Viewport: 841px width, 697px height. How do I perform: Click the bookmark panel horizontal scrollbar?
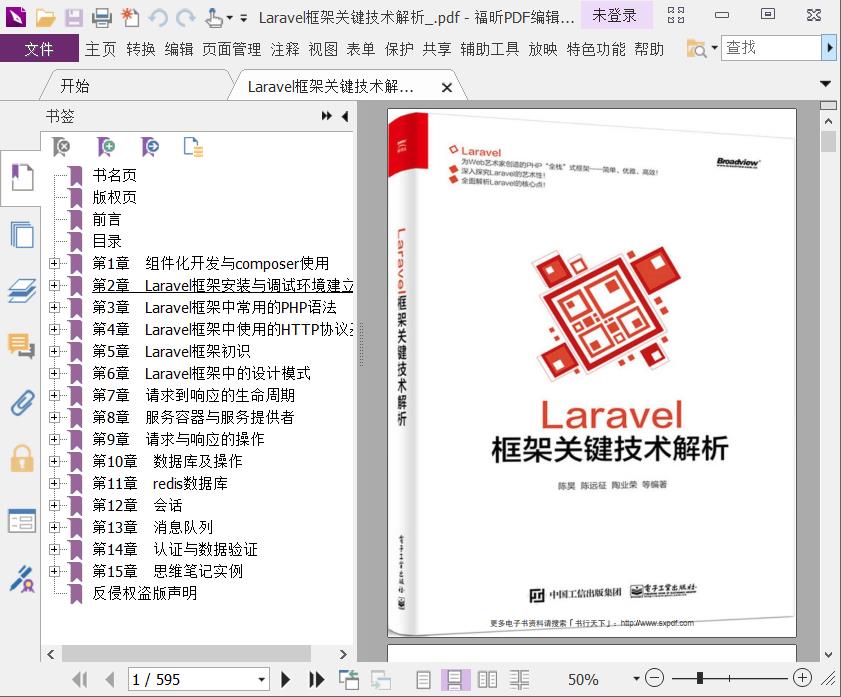186,654
